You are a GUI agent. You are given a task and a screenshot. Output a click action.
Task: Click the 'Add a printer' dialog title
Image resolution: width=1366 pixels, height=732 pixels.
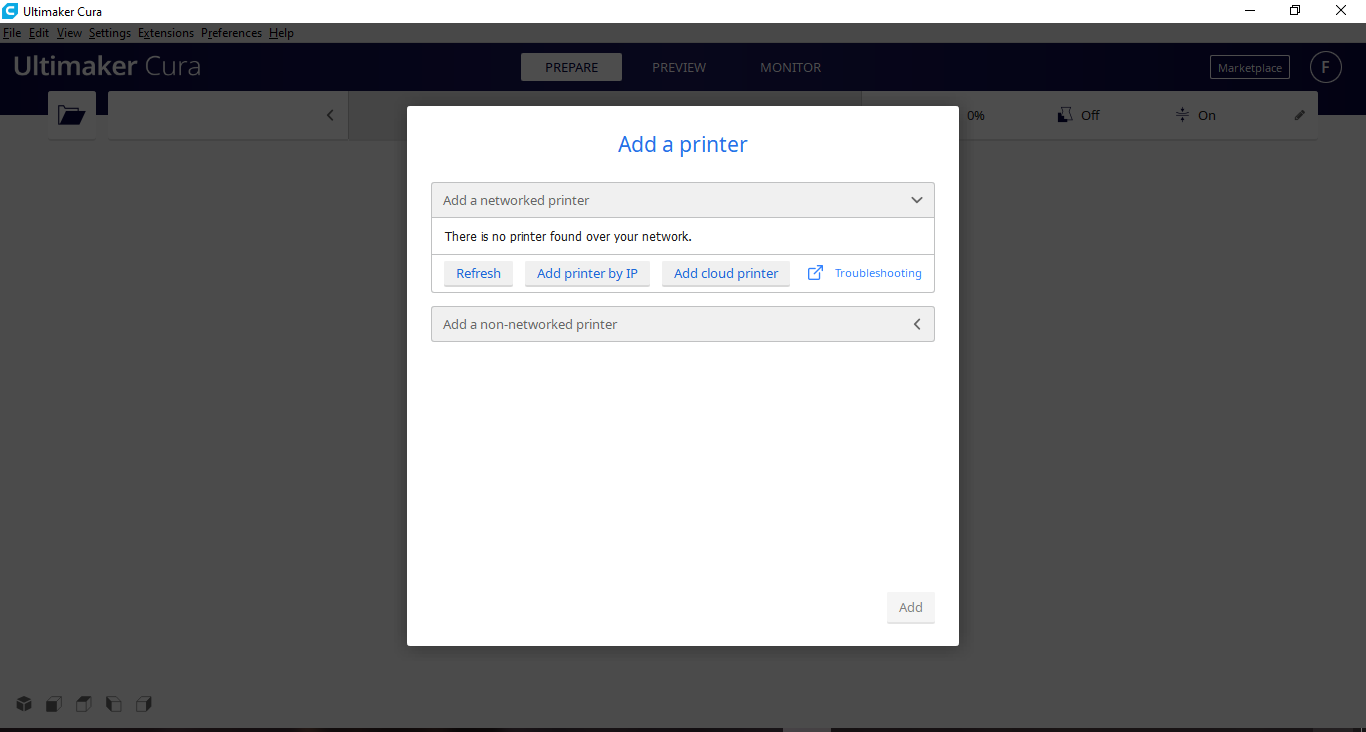coord(683,144)
